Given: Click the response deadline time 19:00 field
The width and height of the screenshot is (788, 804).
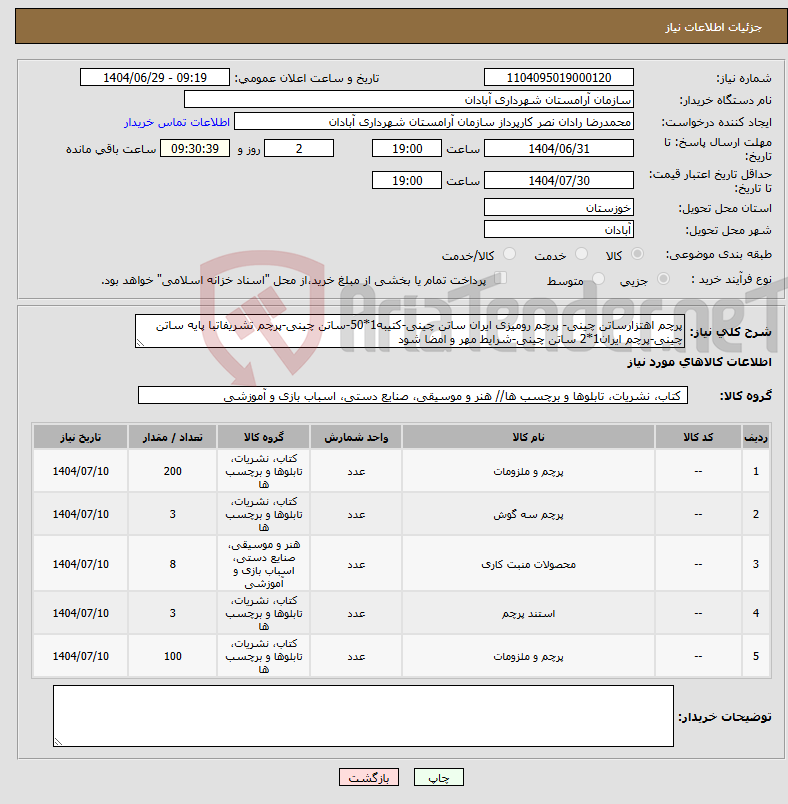Looking at the screenshot, I should coord(407,149).
